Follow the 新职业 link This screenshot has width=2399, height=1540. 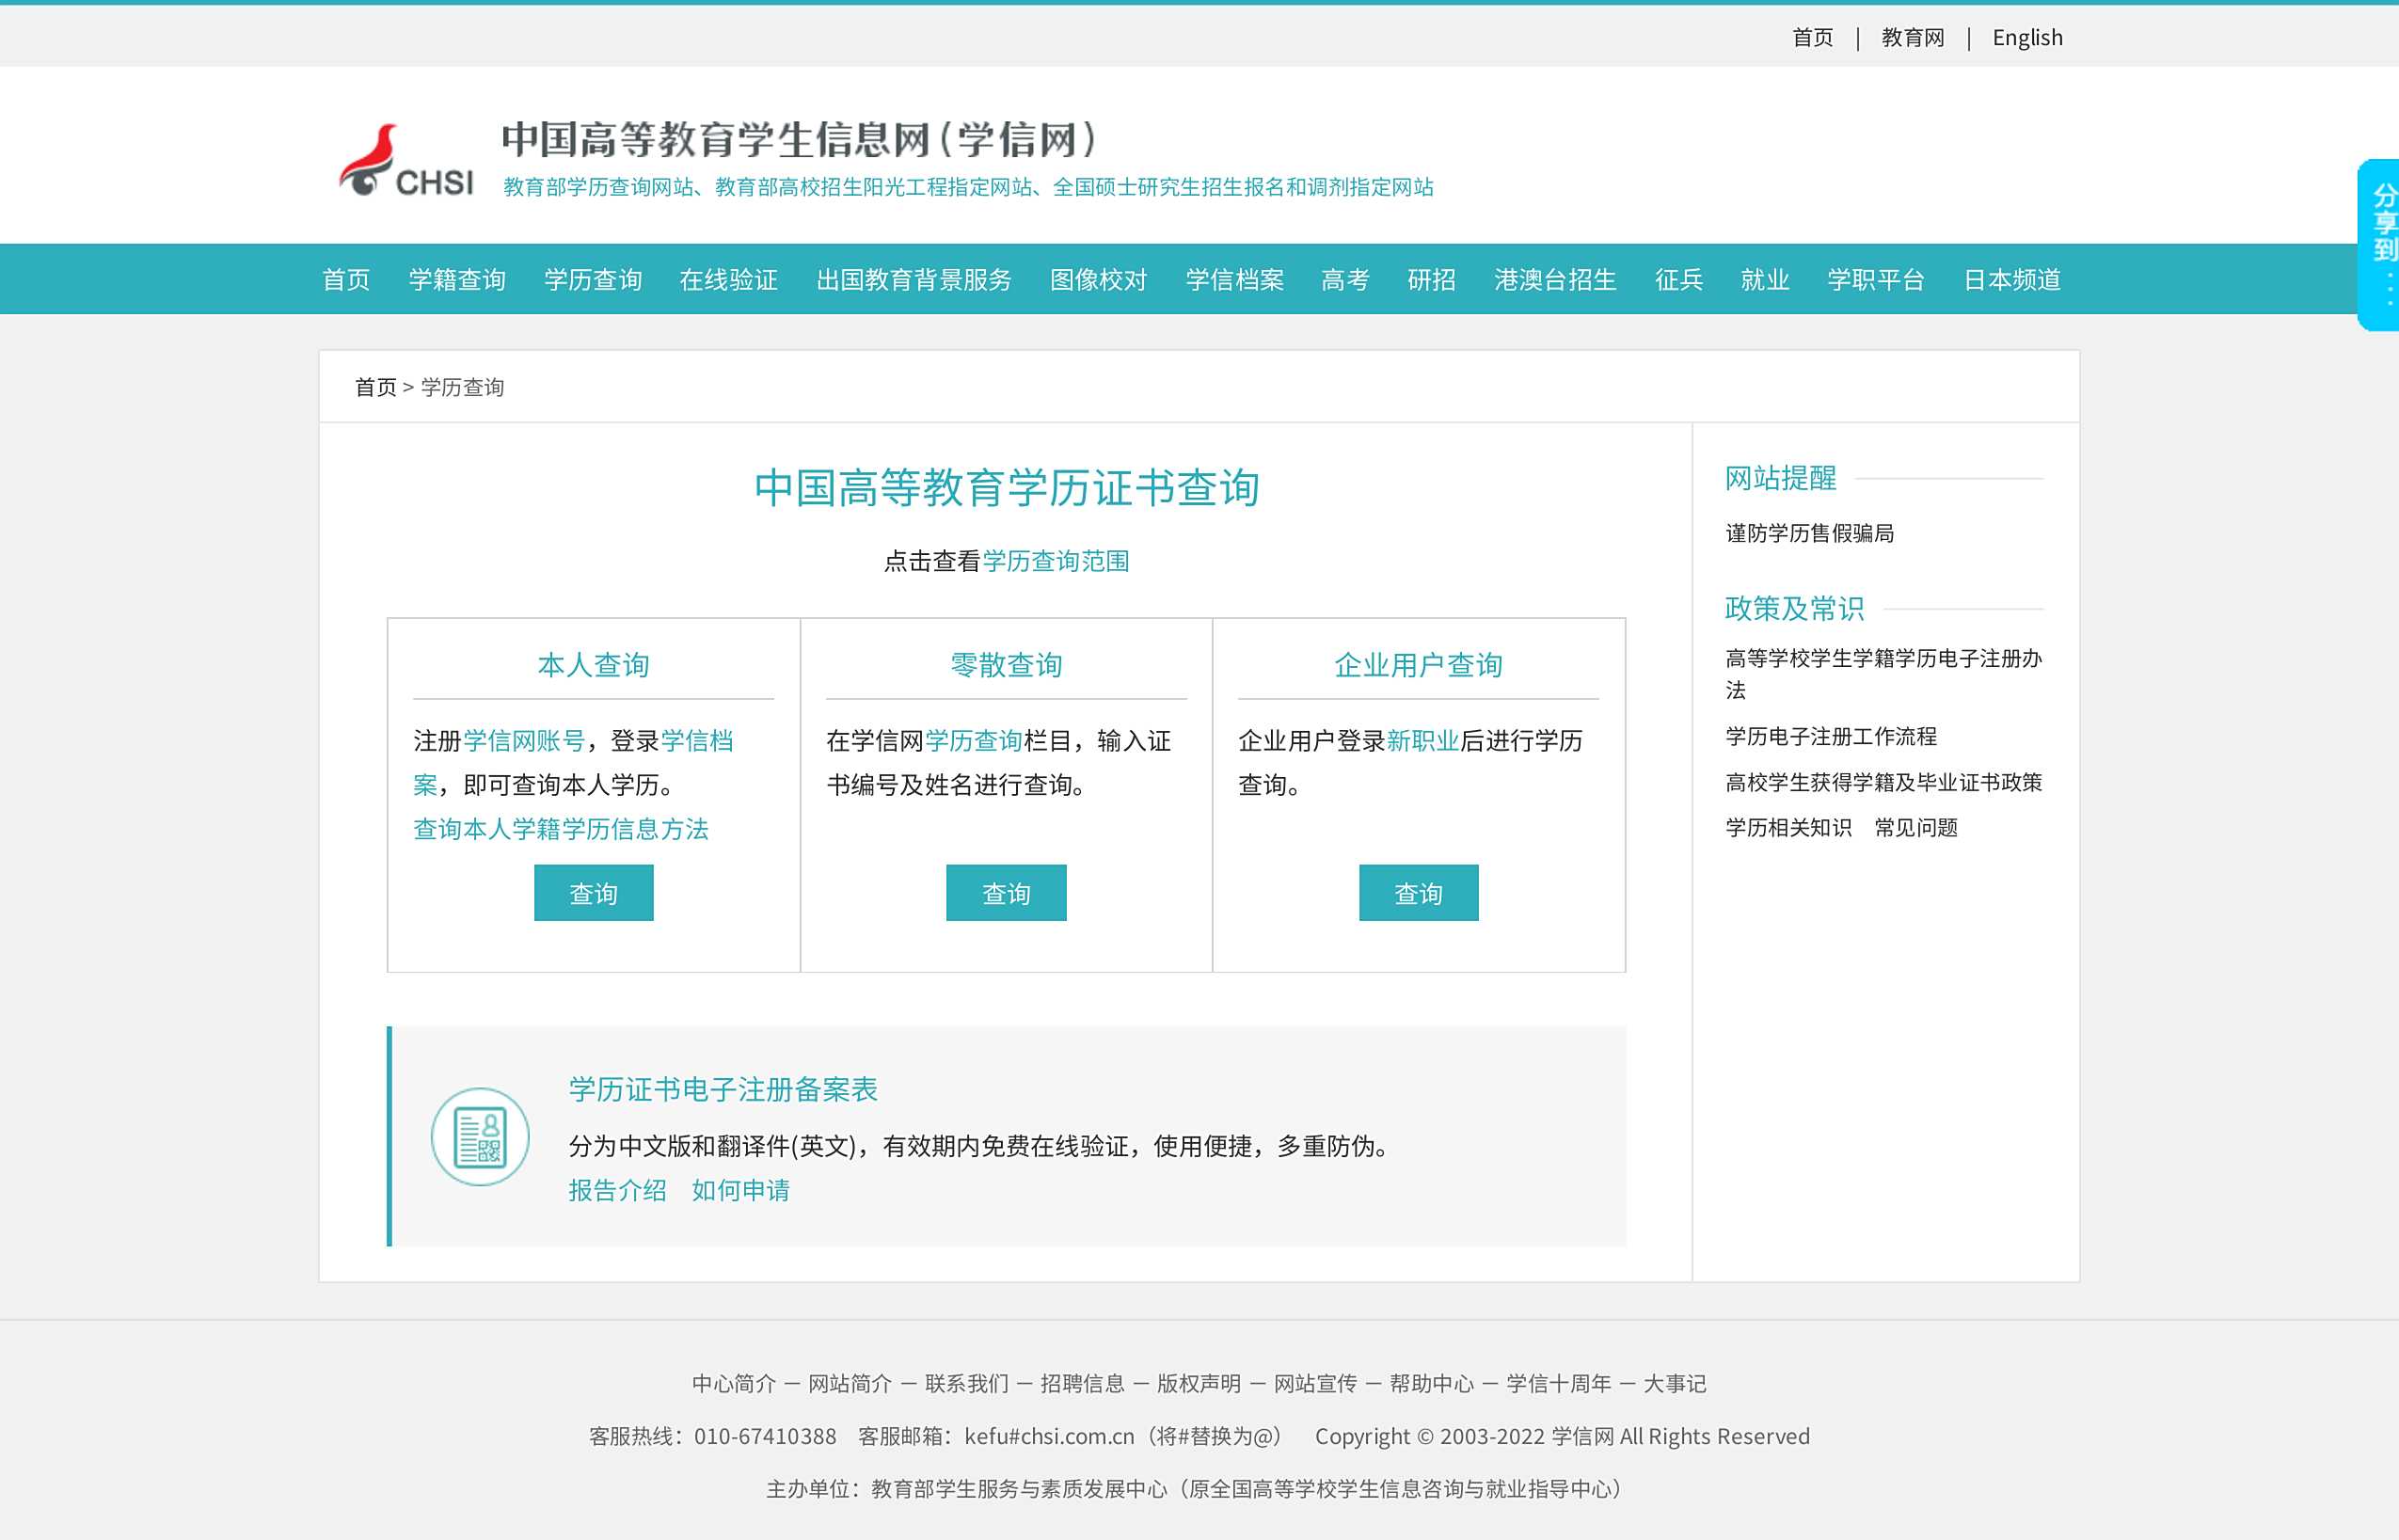tap(1422, 741)
